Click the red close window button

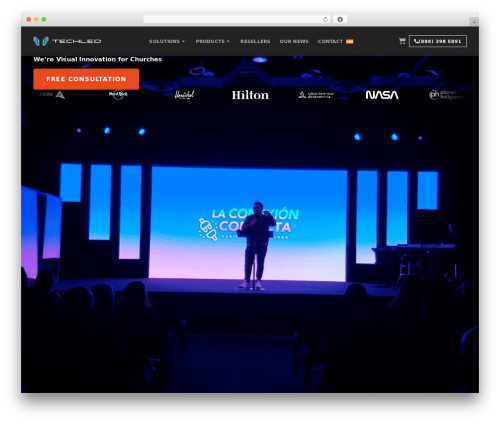click(29, 19)
